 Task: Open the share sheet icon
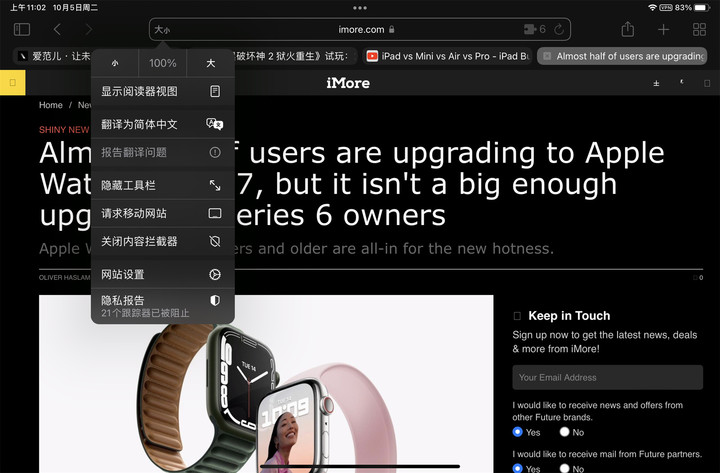click(628, 30)
